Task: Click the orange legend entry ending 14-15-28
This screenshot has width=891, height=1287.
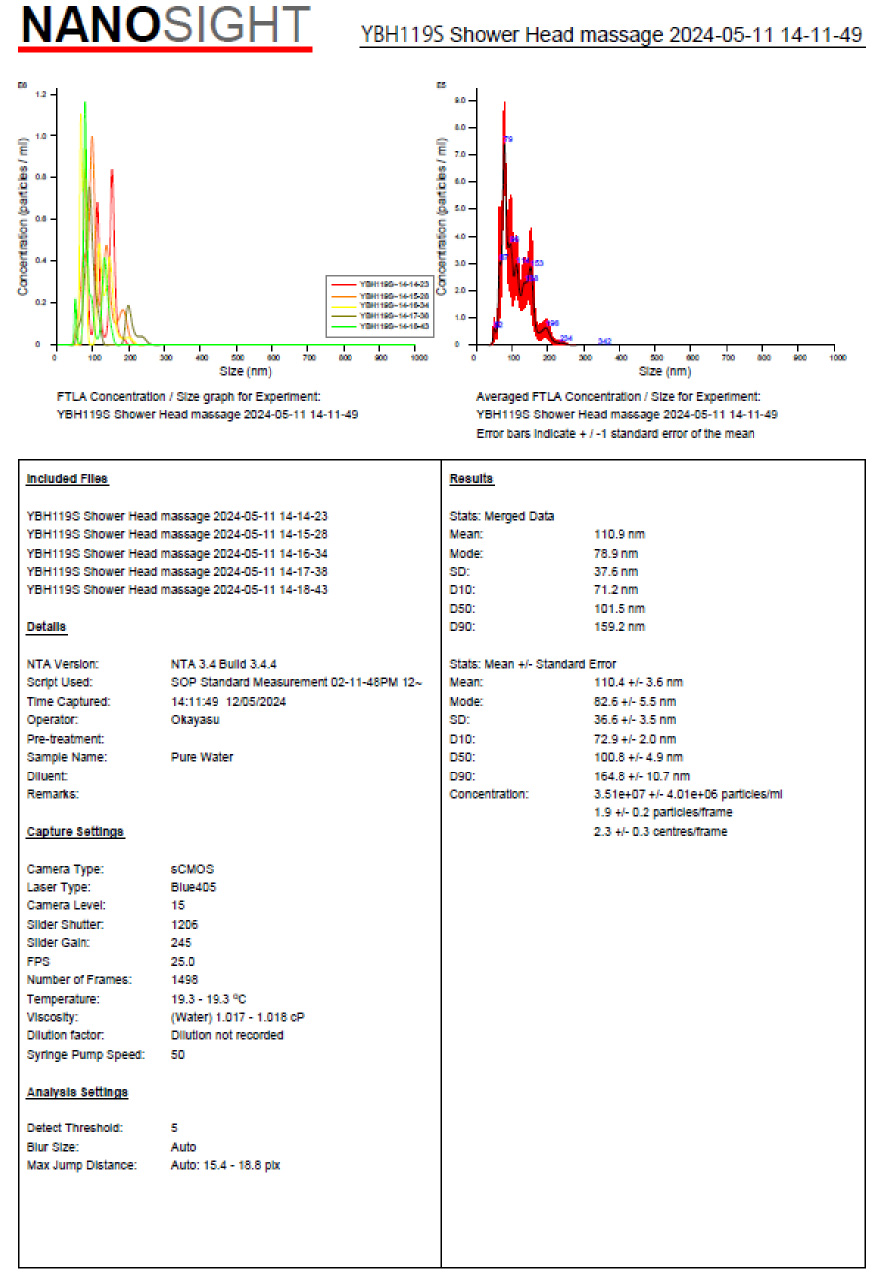Action: click(380, 295)
